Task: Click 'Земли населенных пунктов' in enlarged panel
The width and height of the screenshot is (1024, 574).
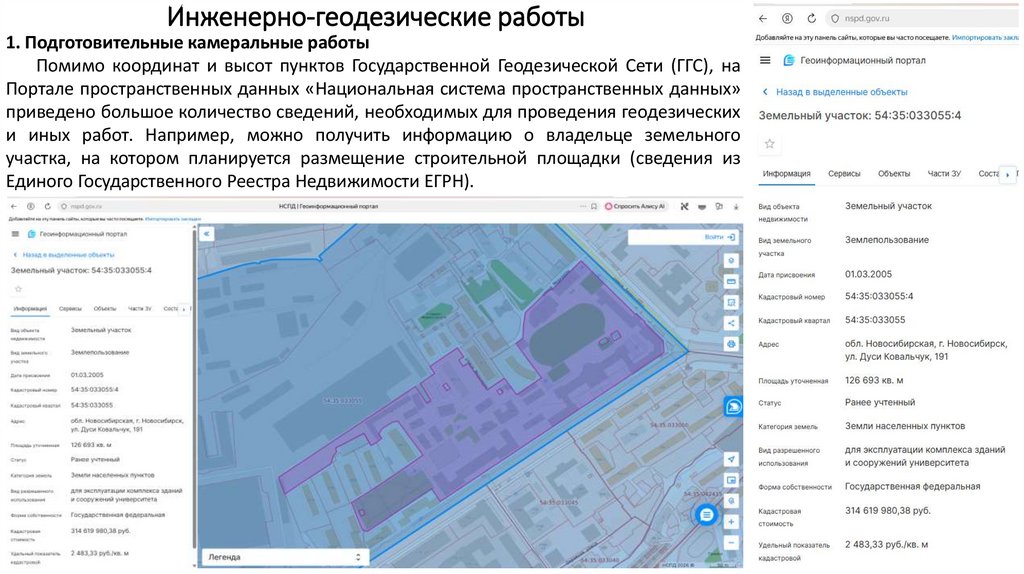Action: (904, 426)
